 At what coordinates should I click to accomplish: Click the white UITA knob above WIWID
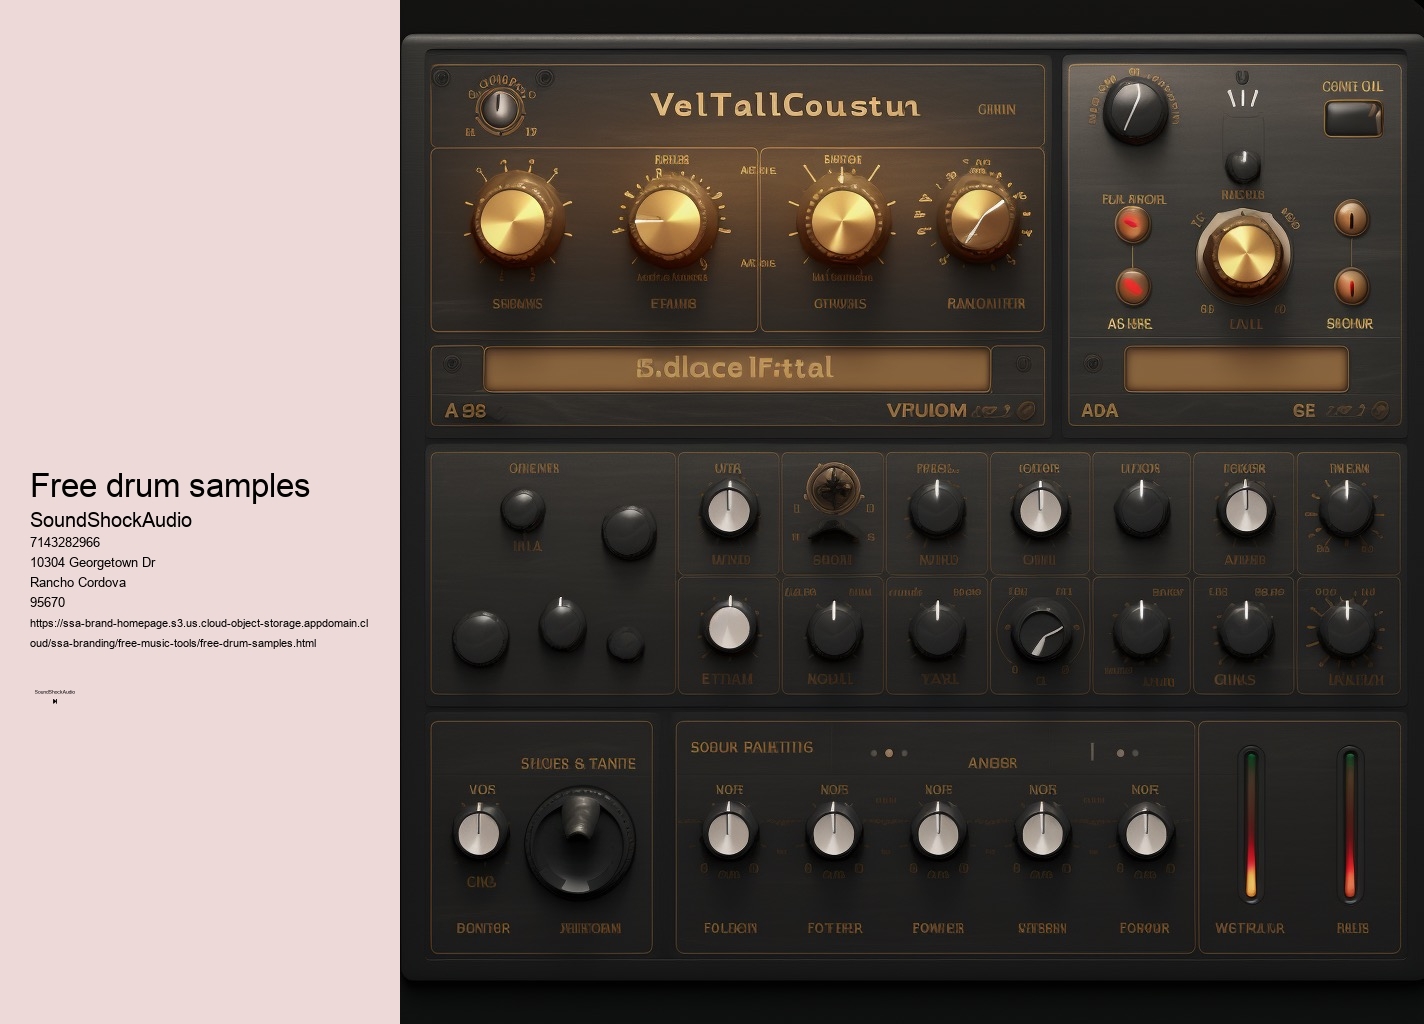coord(729,511)
